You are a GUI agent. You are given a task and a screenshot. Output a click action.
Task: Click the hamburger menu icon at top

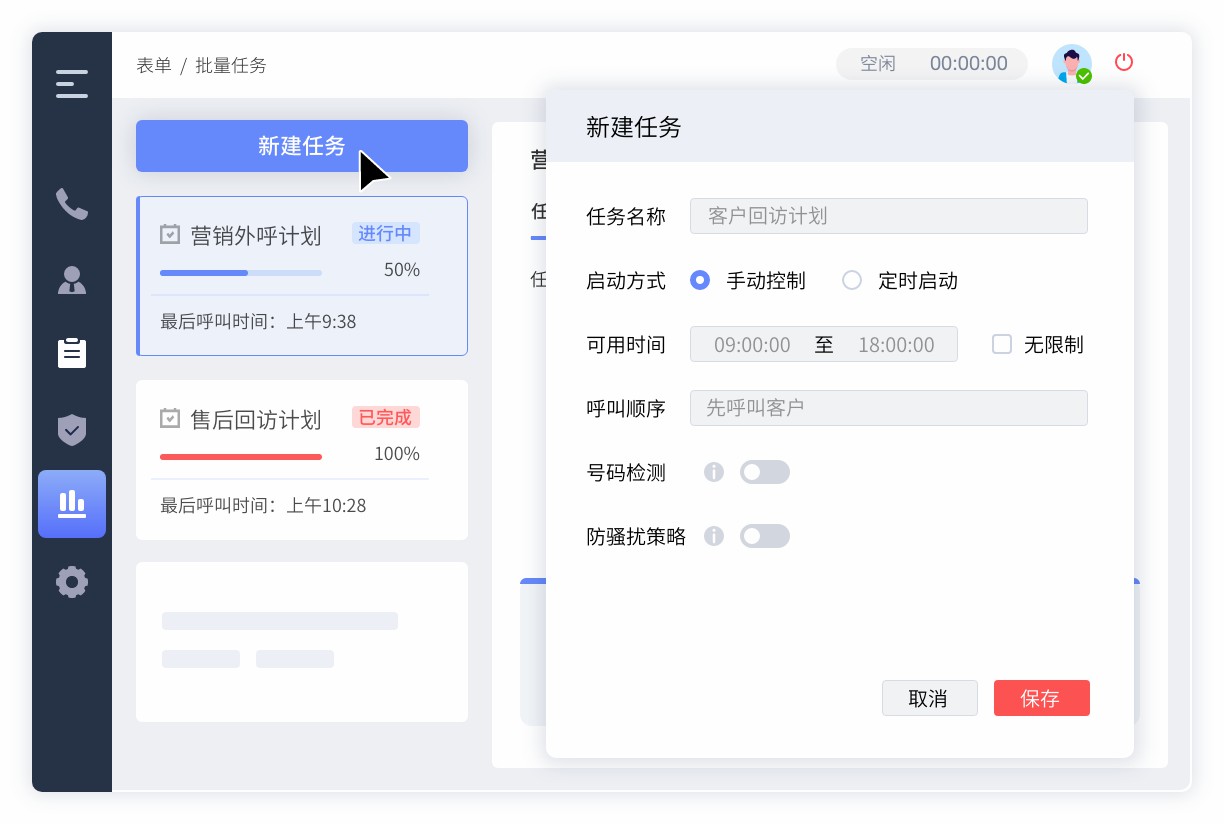(x=71, y=85)
